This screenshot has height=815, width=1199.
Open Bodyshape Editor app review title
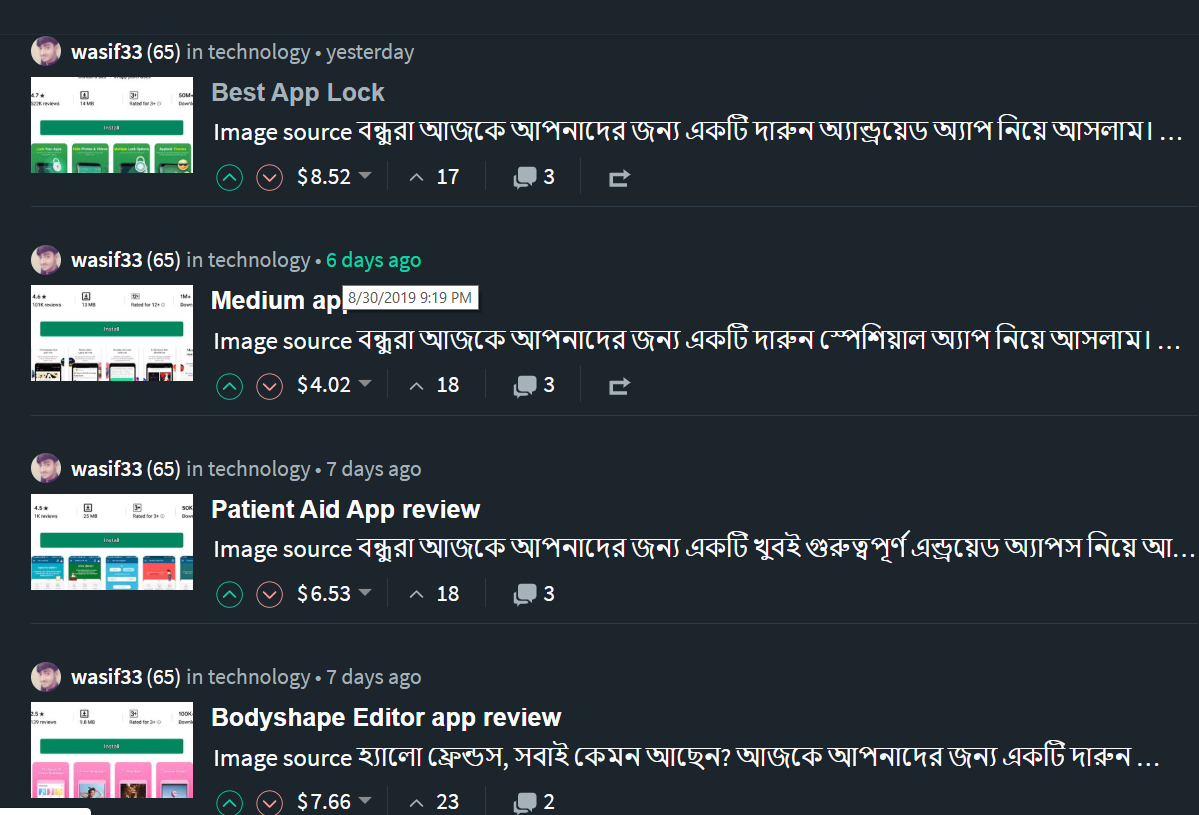point(386,718)
